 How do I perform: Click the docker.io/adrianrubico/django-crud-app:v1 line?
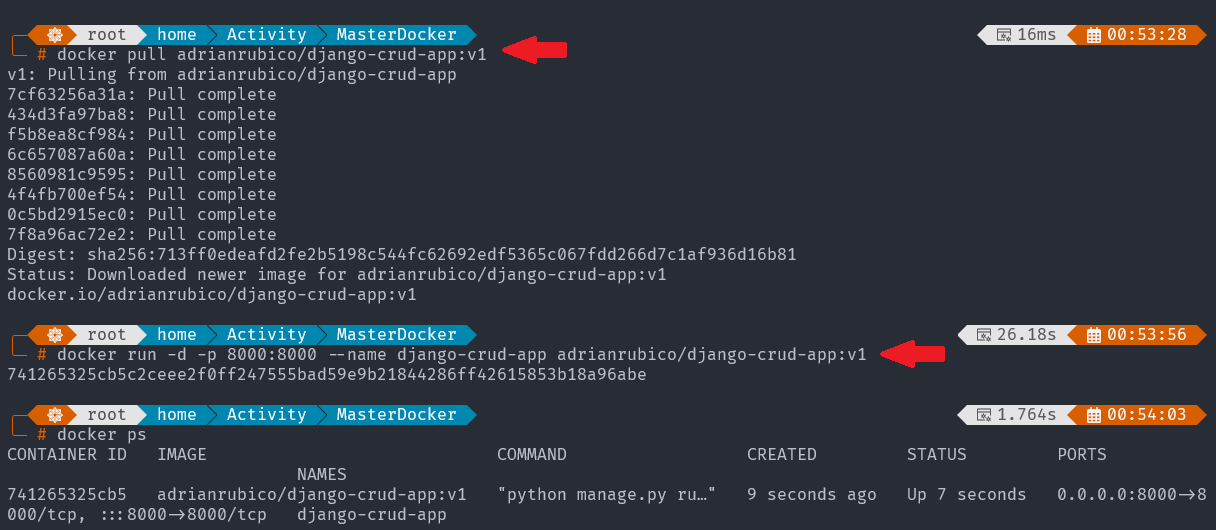pyautogui.click(x=212, y=295)
